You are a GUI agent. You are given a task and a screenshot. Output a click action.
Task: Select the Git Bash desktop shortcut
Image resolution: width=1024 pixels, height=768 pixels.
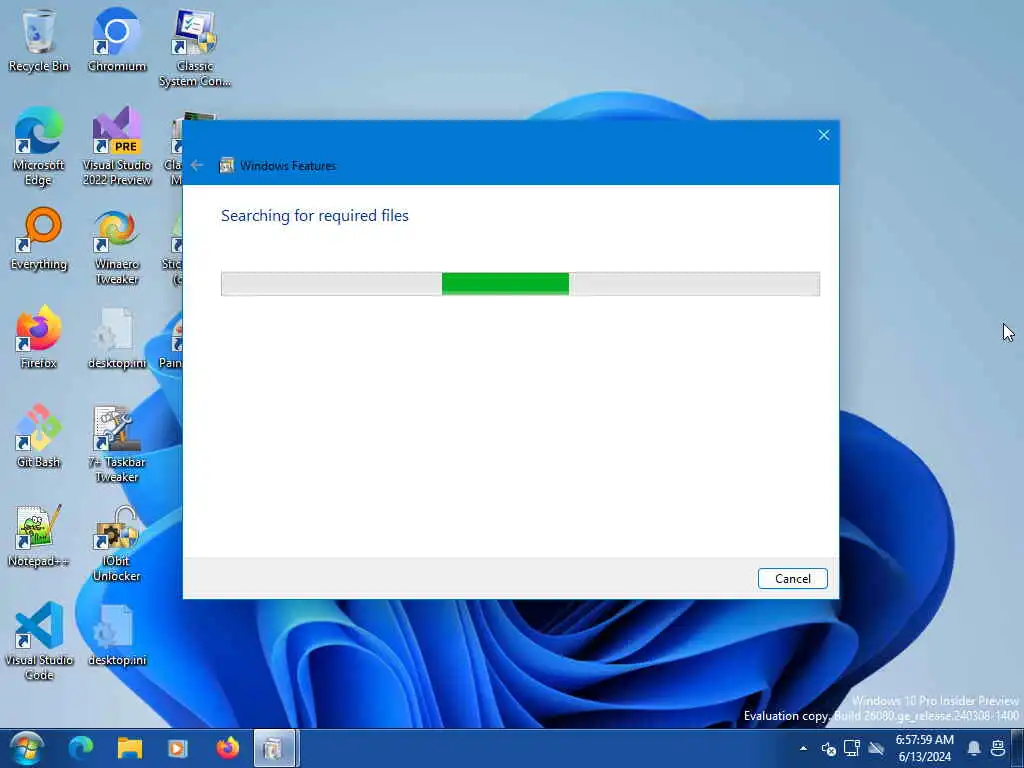[x=39, y=437]
